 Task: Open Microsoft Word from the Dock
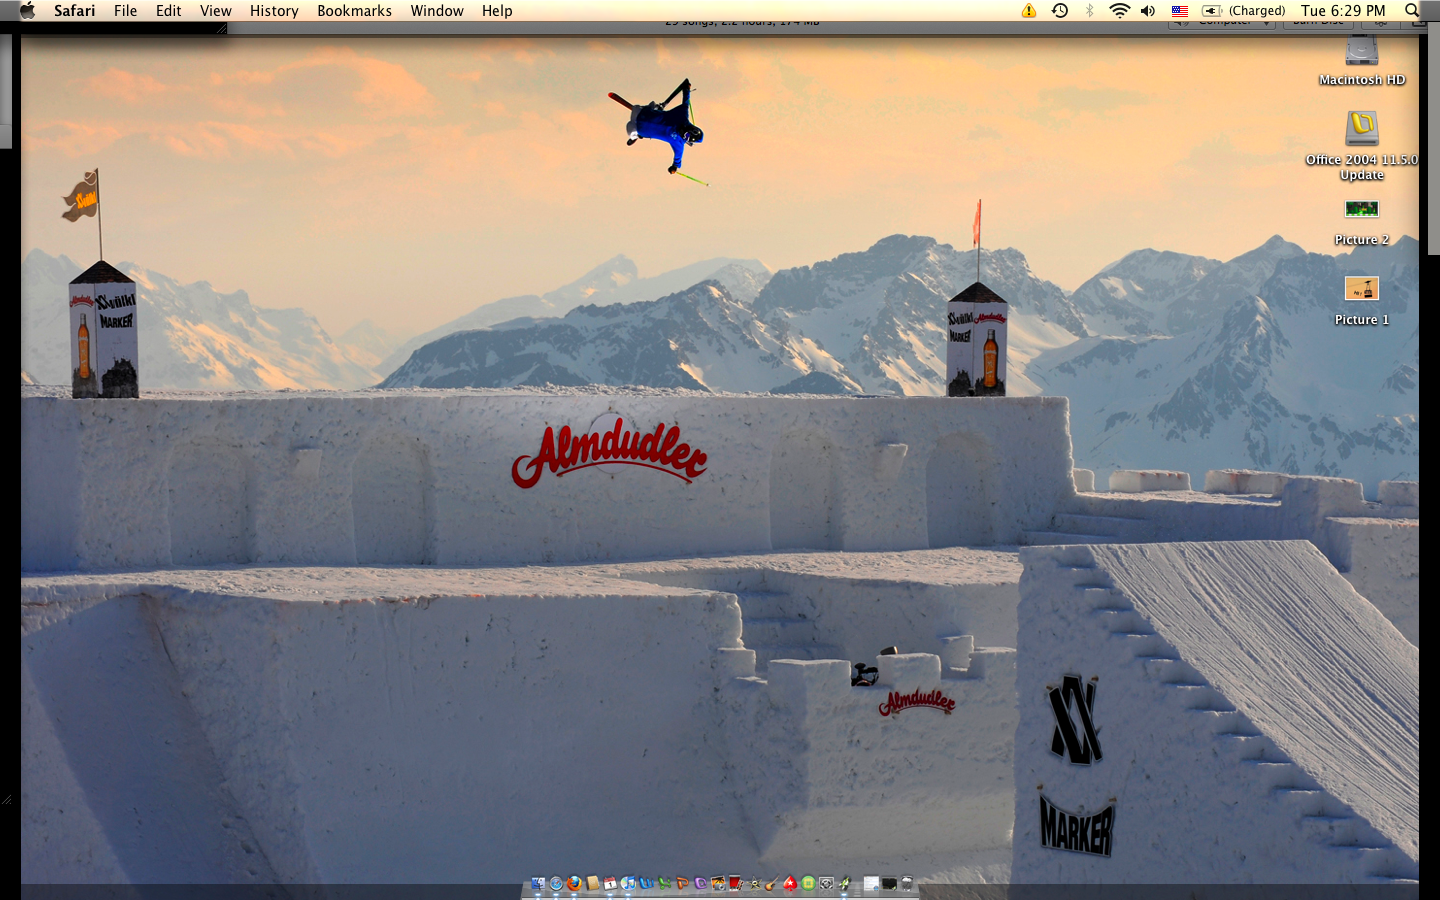[645, 884]
